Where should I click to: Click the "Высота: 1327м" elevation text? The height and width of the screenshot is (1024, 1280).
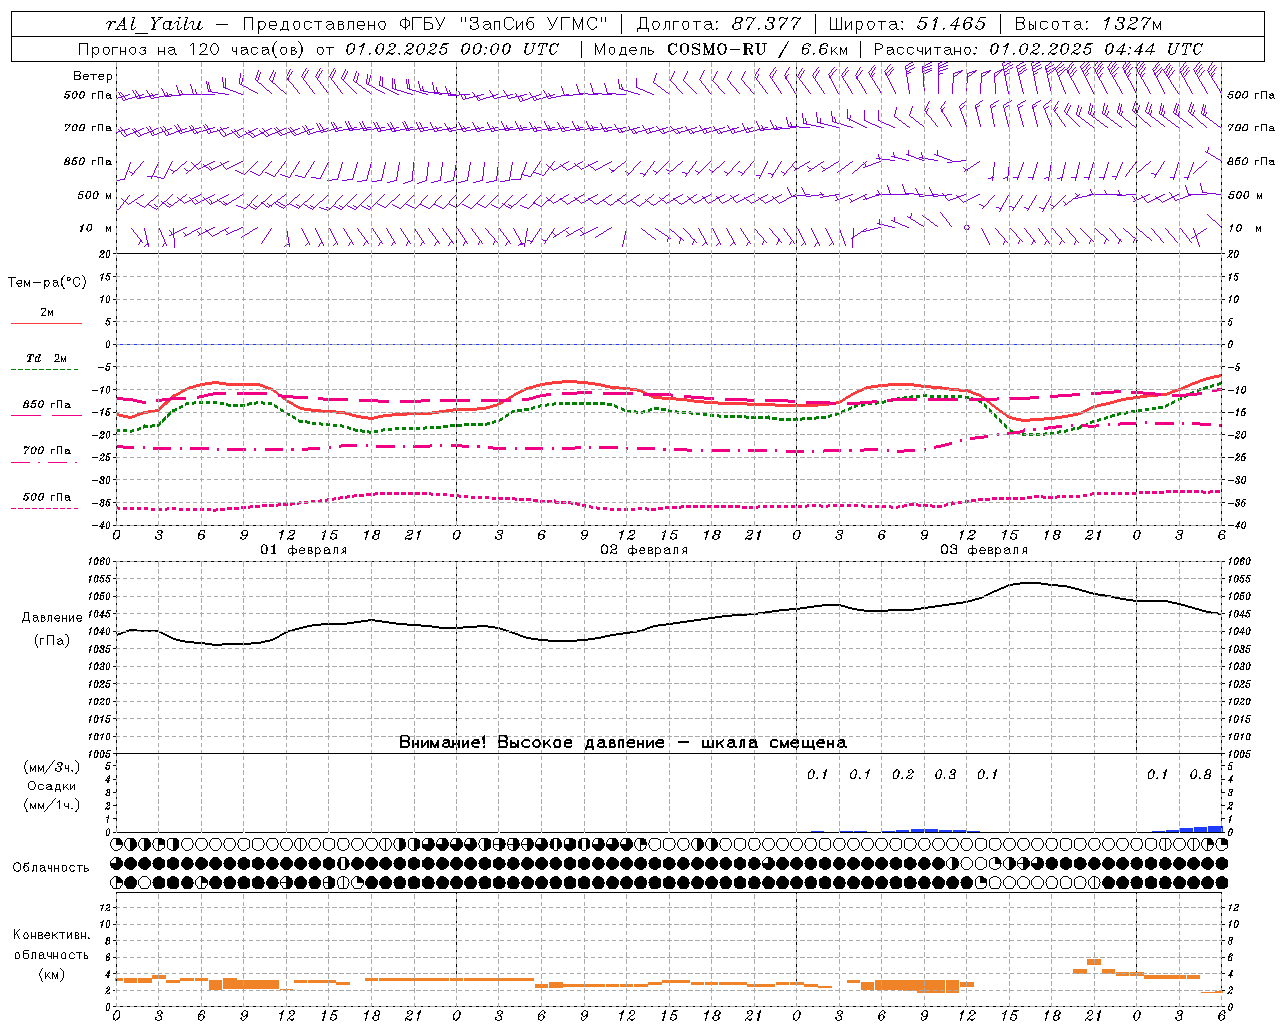[1088, 24]
